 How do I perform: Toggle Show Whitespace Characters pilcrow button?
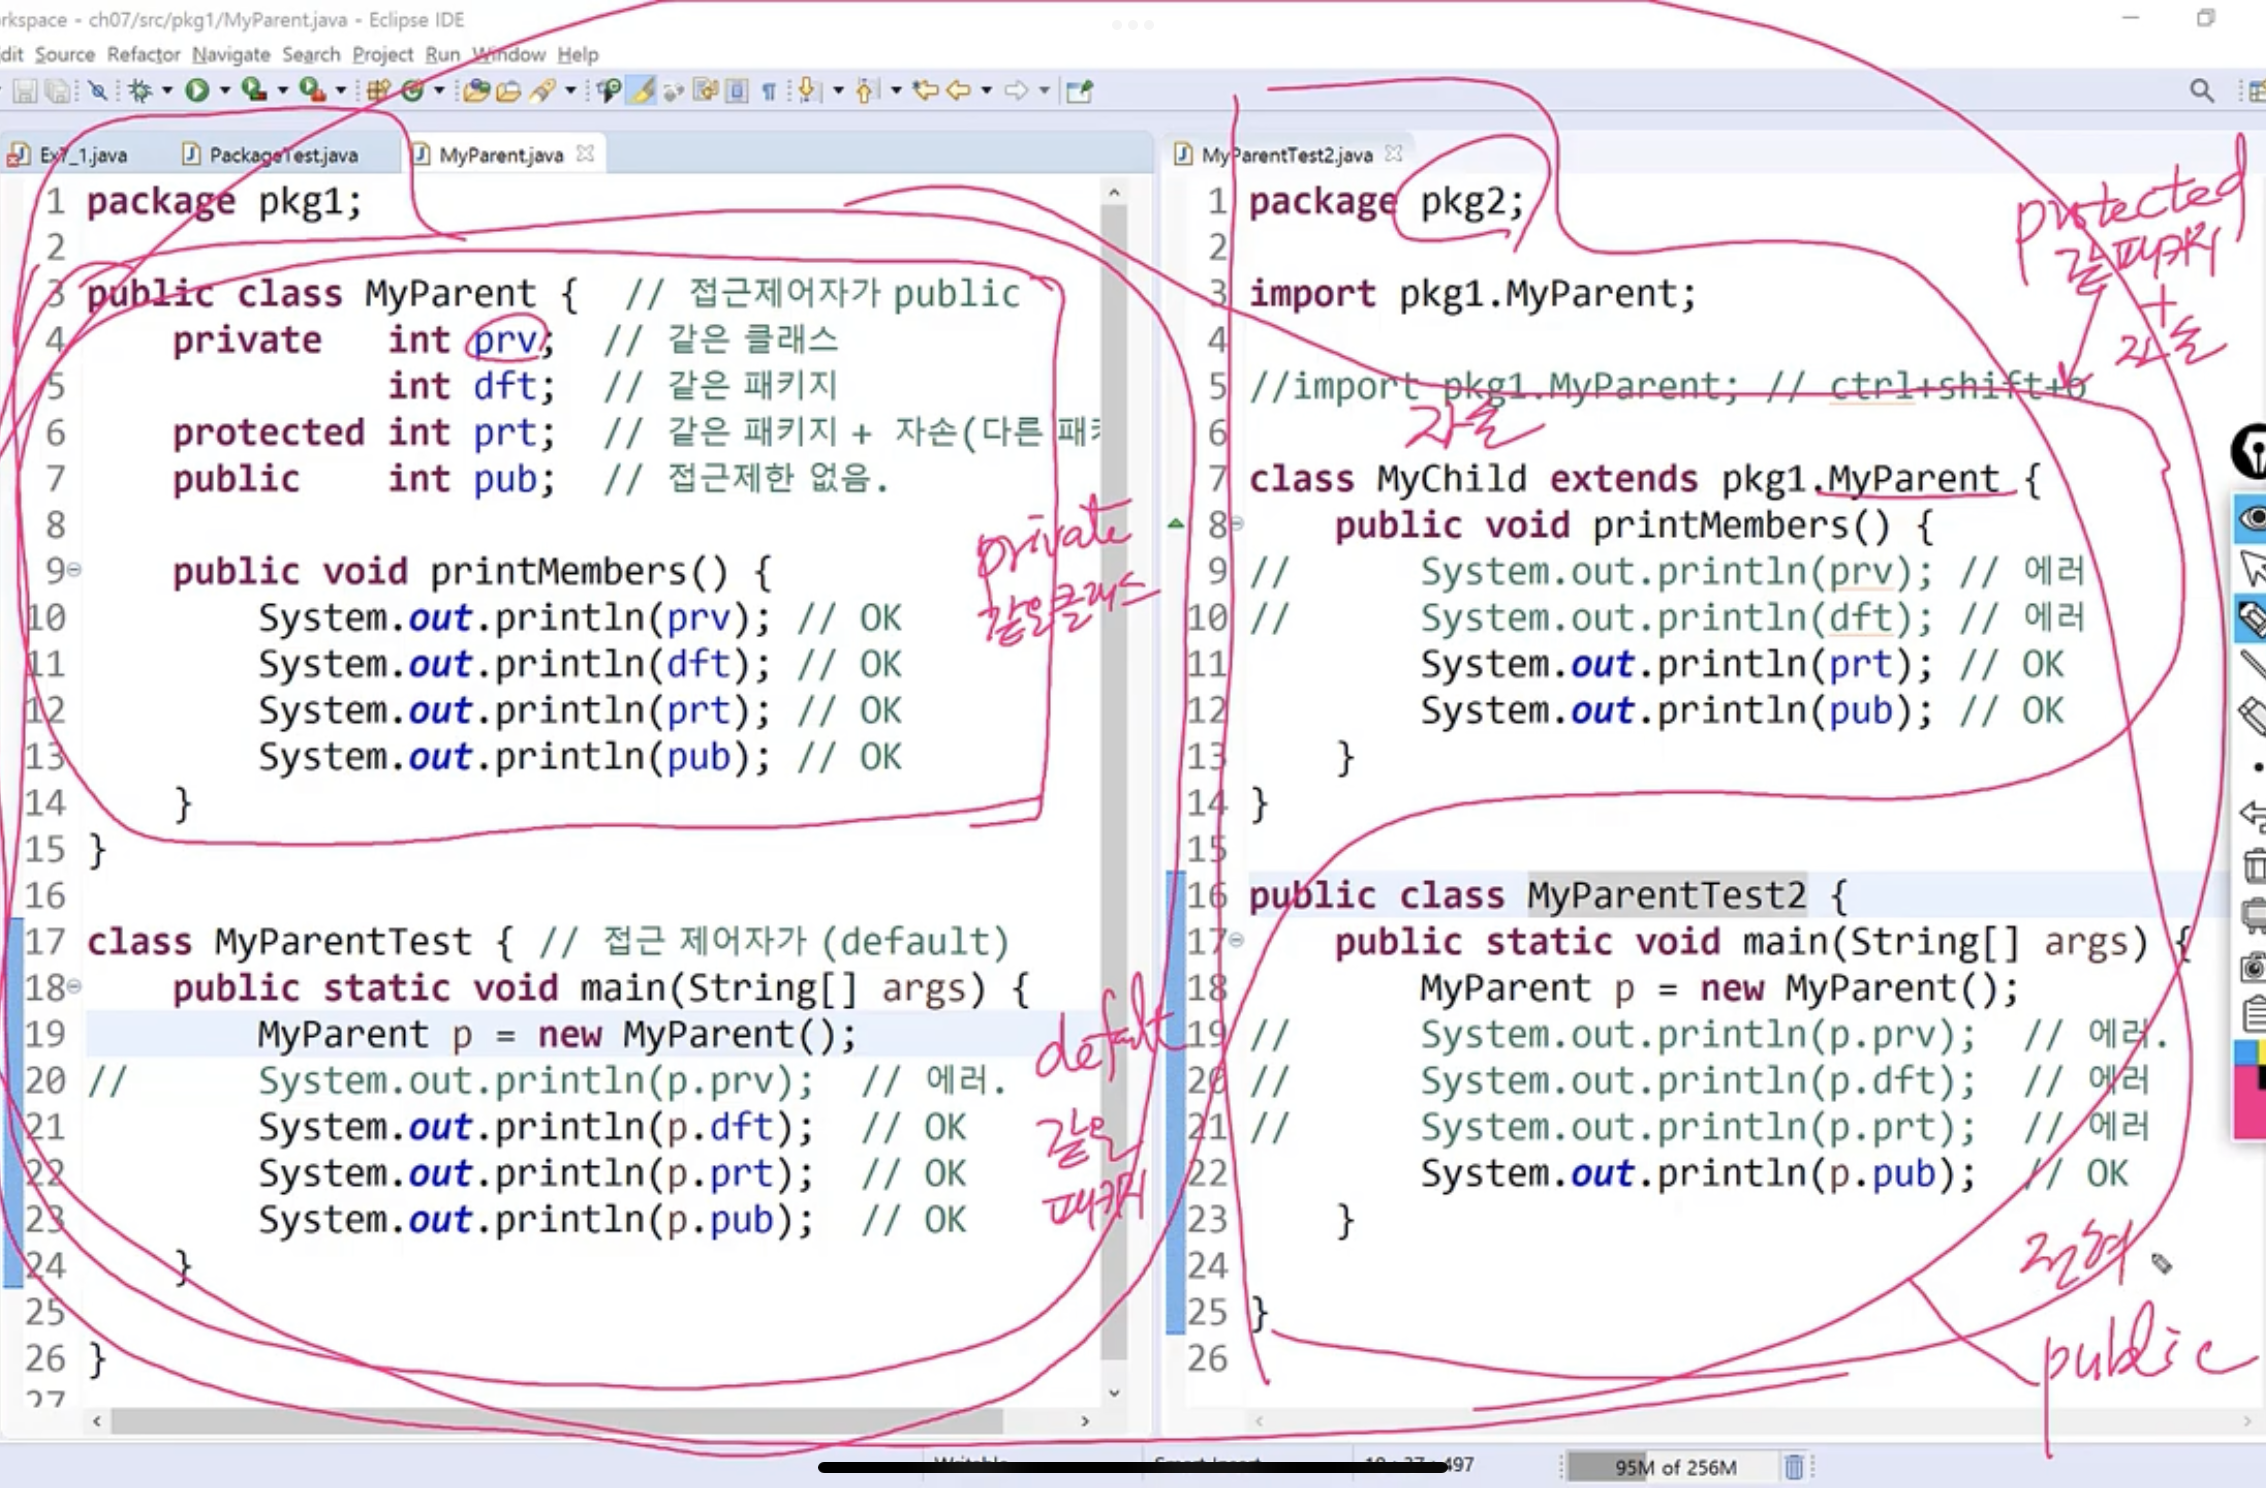coord(769,91)
